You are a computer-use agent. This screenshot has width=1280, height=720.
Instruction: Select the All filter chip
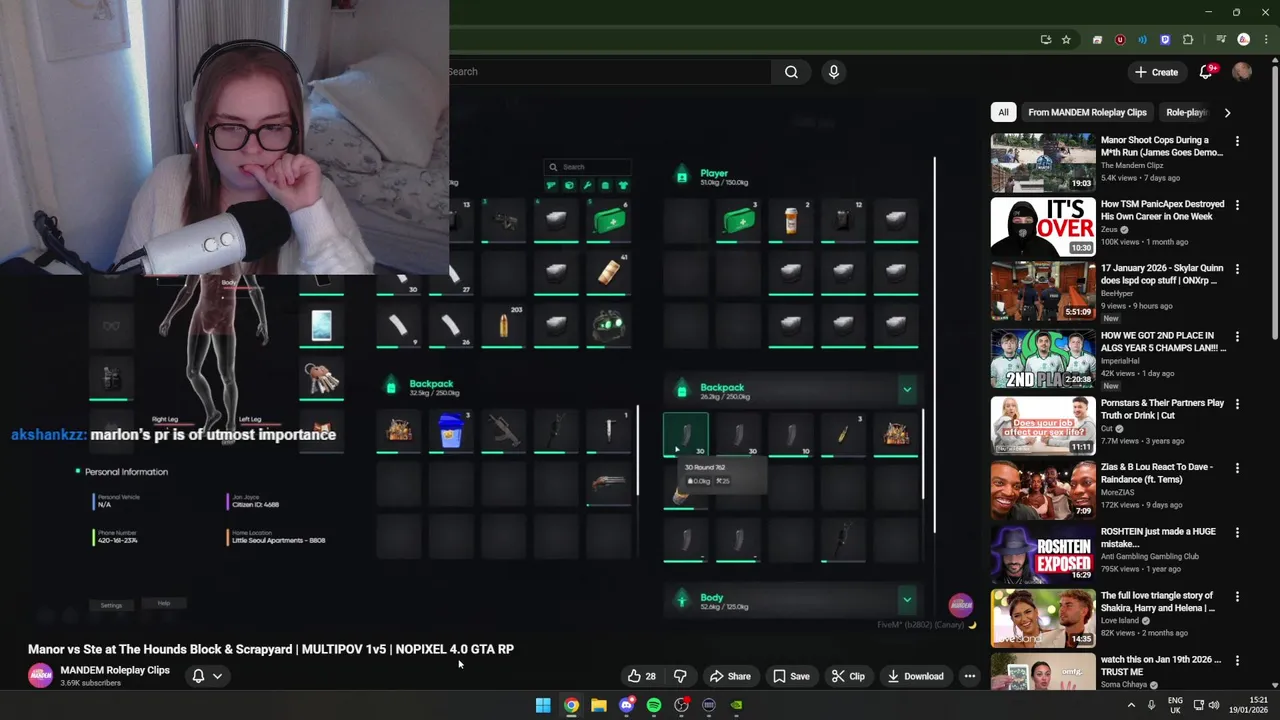click(1003, 112)
